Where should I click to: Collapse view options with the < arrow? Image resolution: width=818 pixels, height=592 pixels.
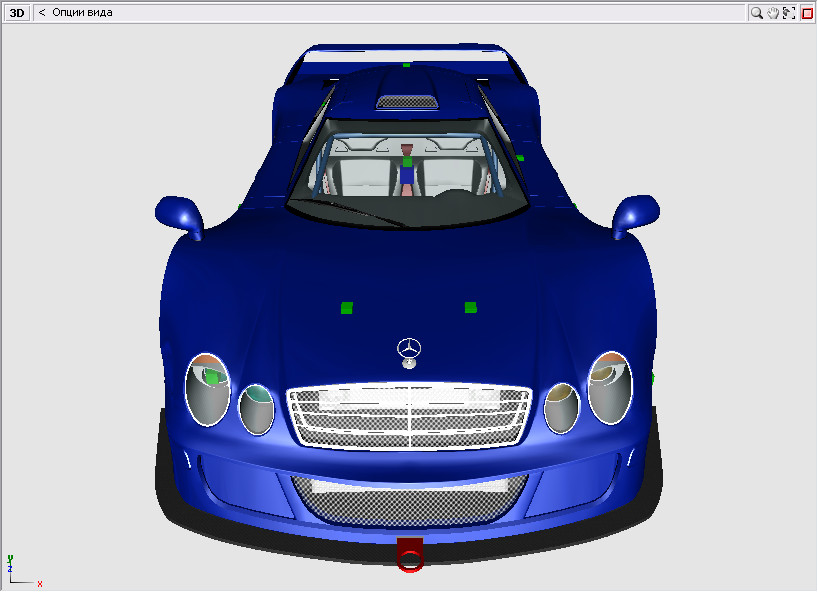[x=42, y=13]
